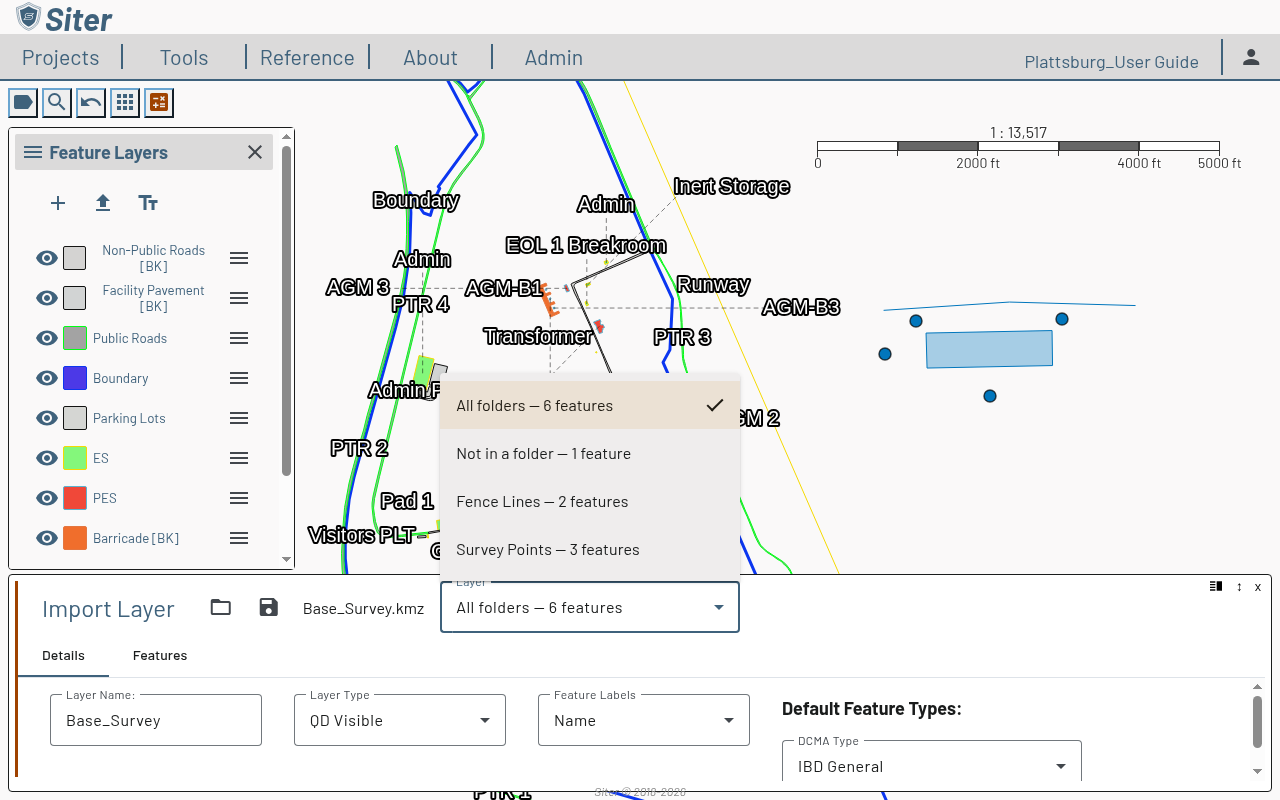Close the Feature Layers panel
This screenshot has height=800, width=1280.
click(x=255, y=152)
